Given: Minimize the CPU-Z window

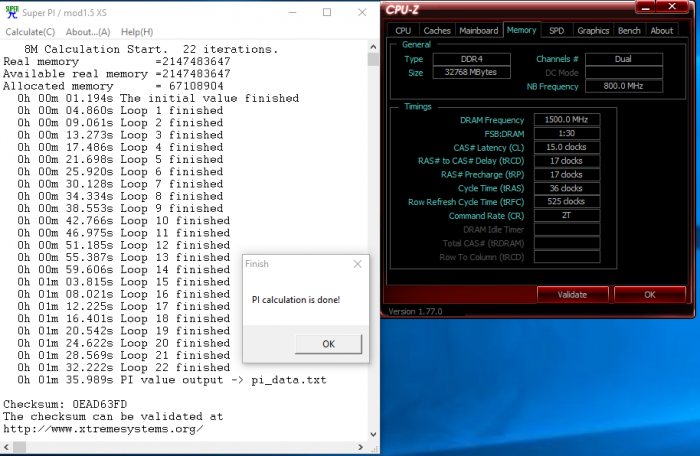Looking at the screenshot, I should [645, 7].
